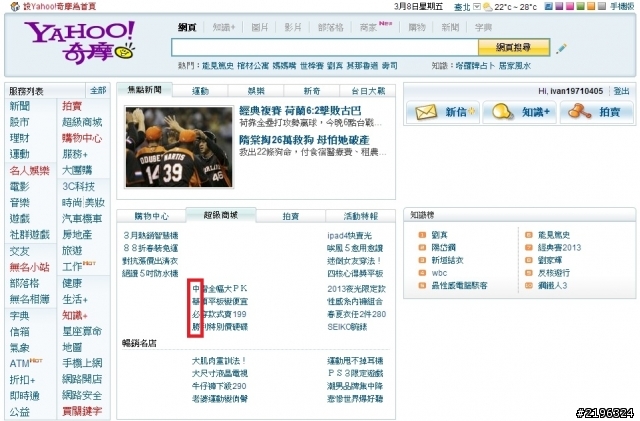Click the 3月熱銷智慧機 link
Viewport: 640px width, 421px height.
(x=151, y=236)
